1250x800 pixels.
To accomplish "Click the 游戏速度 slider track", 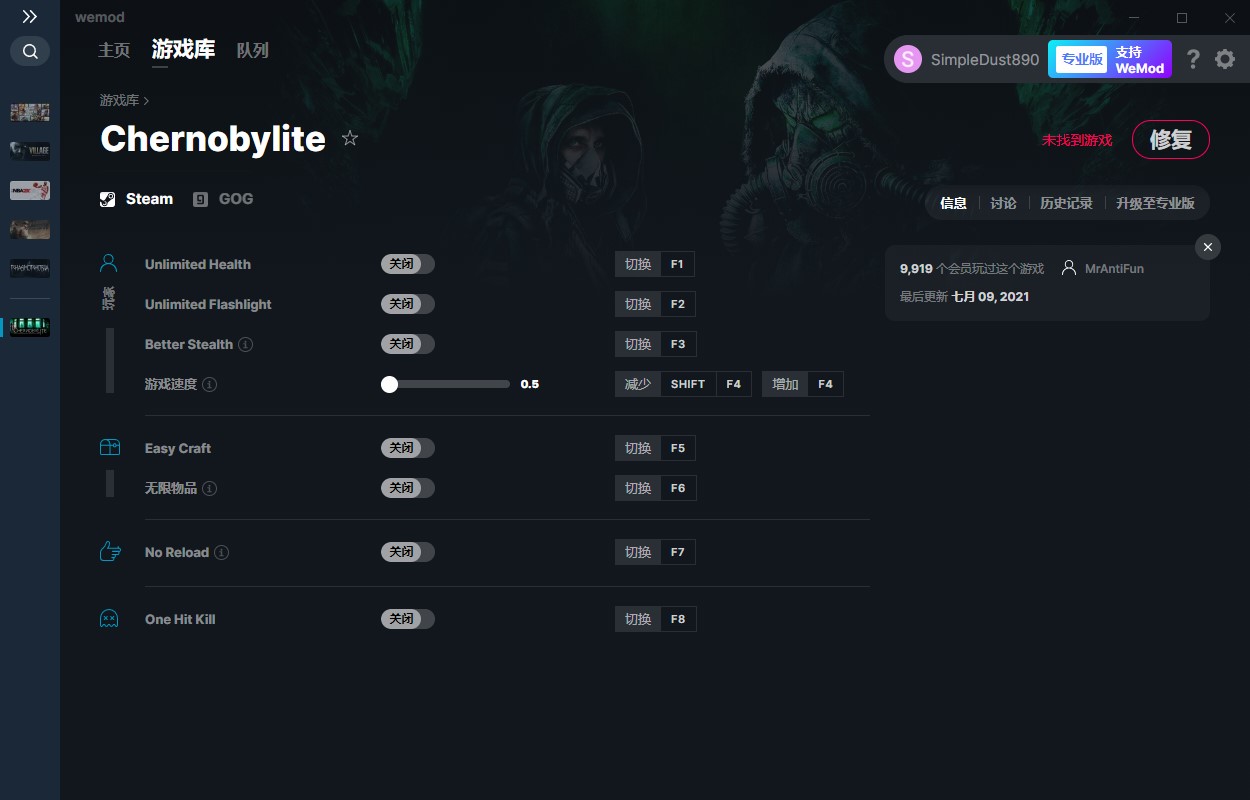I will 446,384.
